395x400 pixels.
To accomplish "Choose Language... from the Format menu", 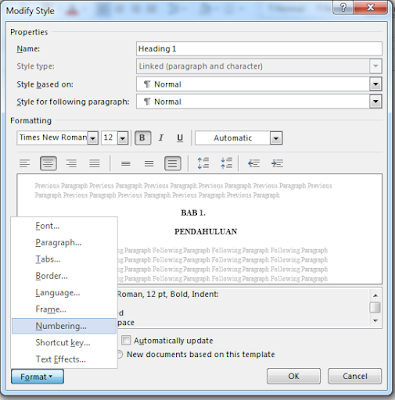I will pos(64,293).
